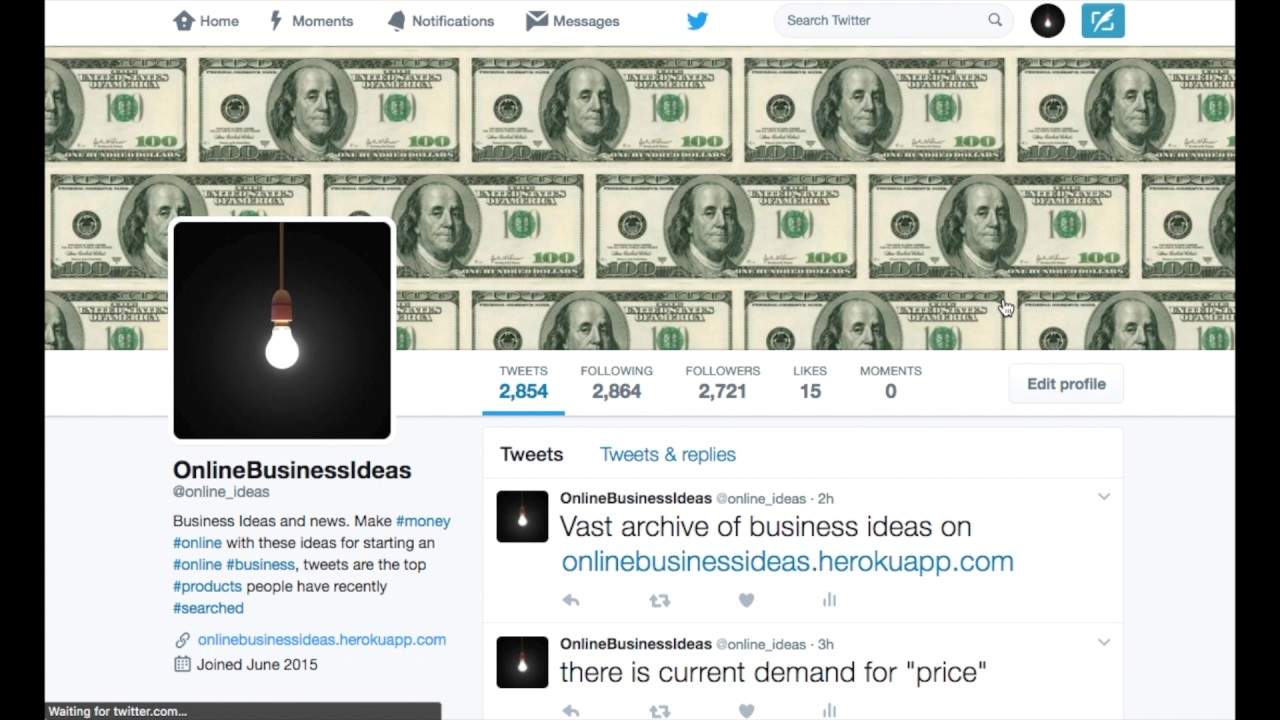Viewport: 1280px width, 720px height.
Task: Expand options chevron on first tweet
Action: 1104,497
